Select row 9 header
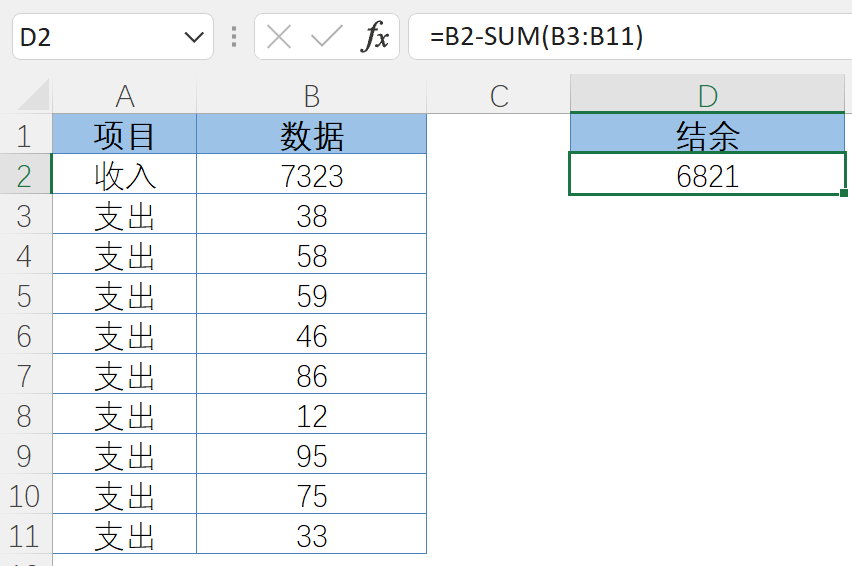Screen dimensions: 852x566 tap(26, 454)
